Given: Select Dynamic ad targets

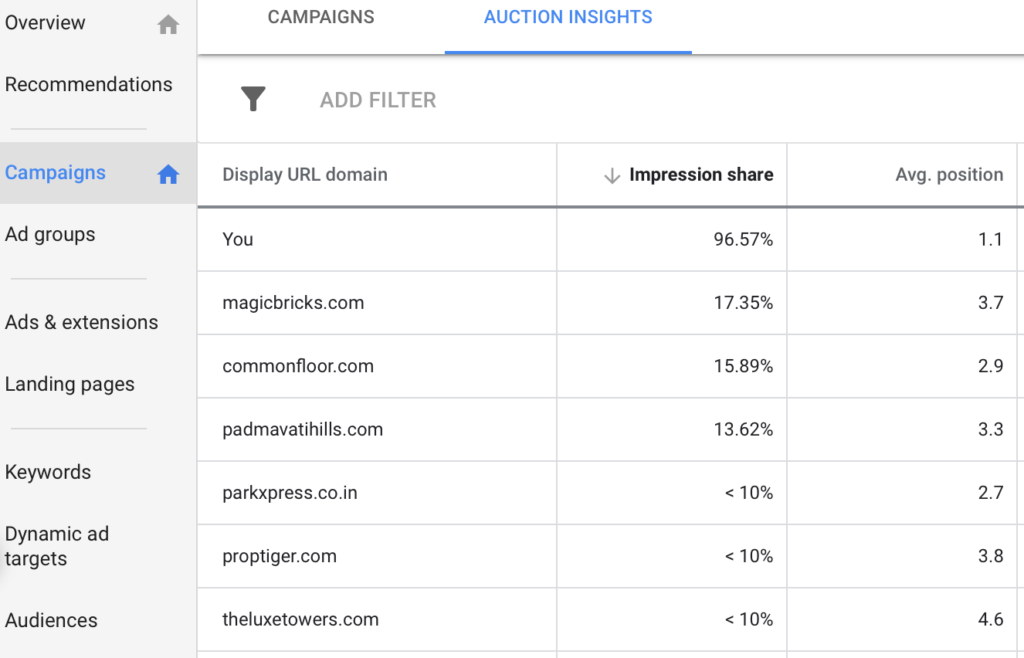Looking at the screenshot, I should click(57, 546).
